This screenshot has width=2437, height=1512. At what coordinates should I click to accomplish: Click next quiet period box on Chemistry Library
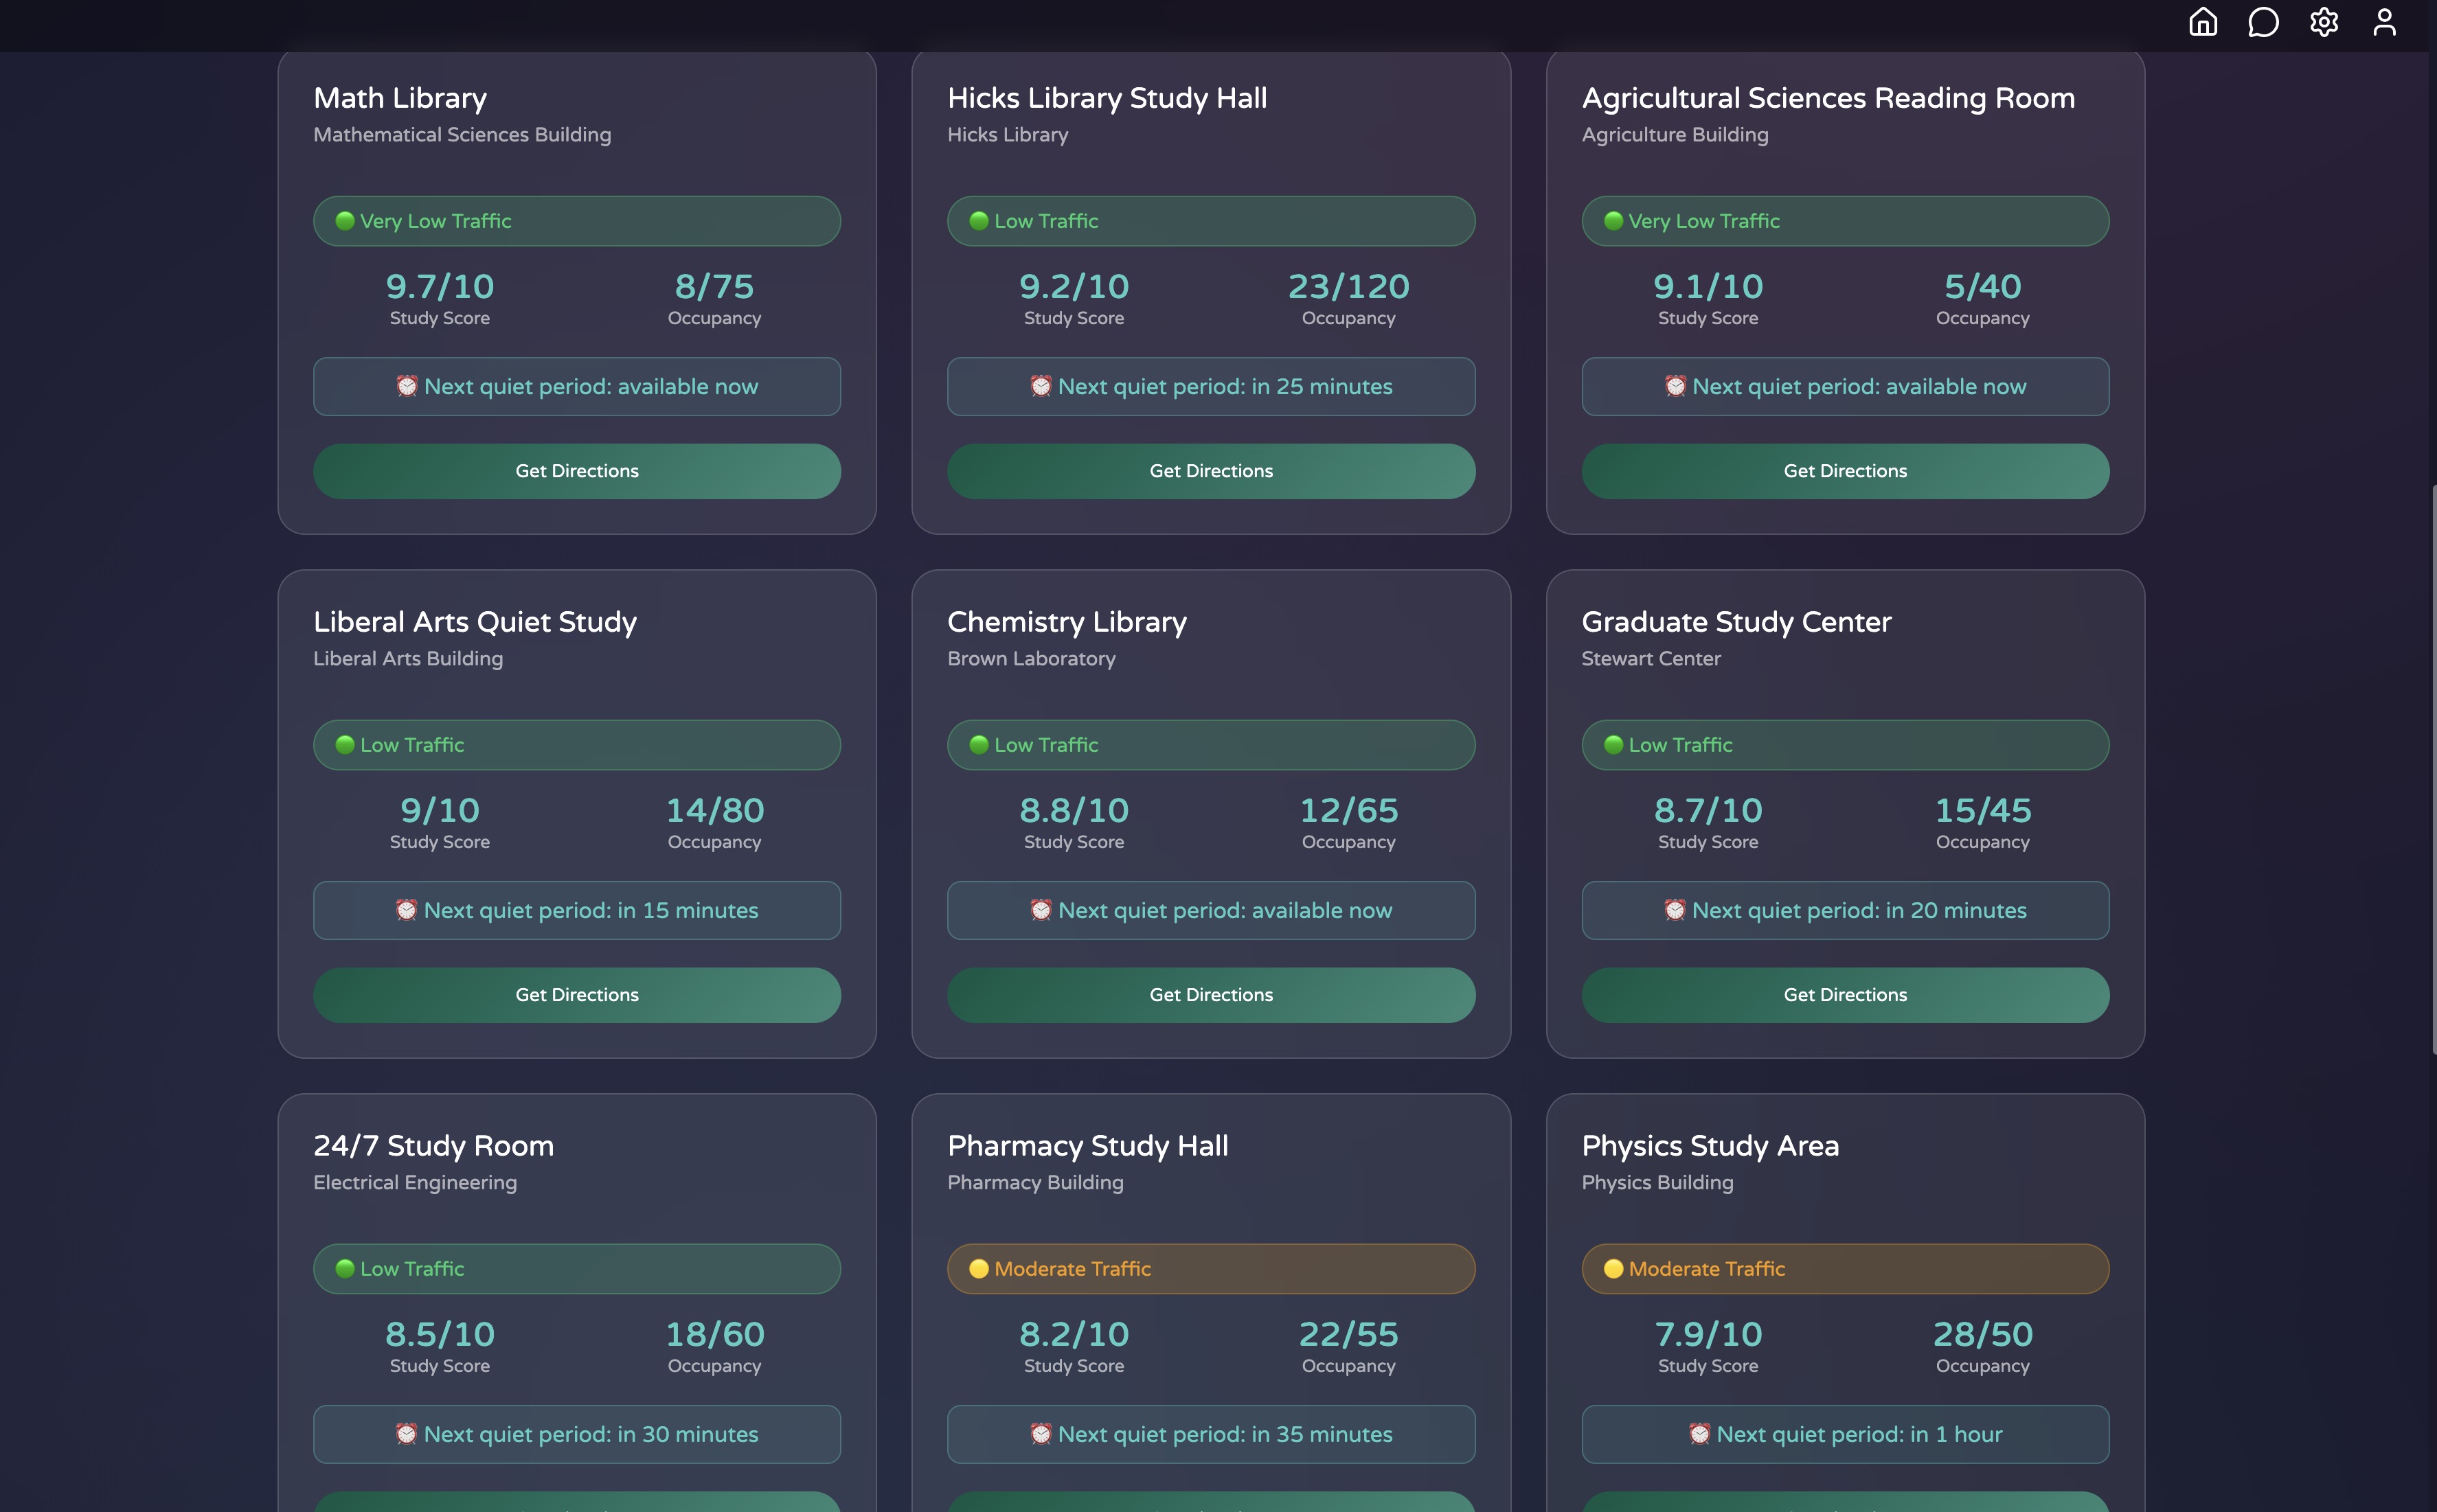1211,910
